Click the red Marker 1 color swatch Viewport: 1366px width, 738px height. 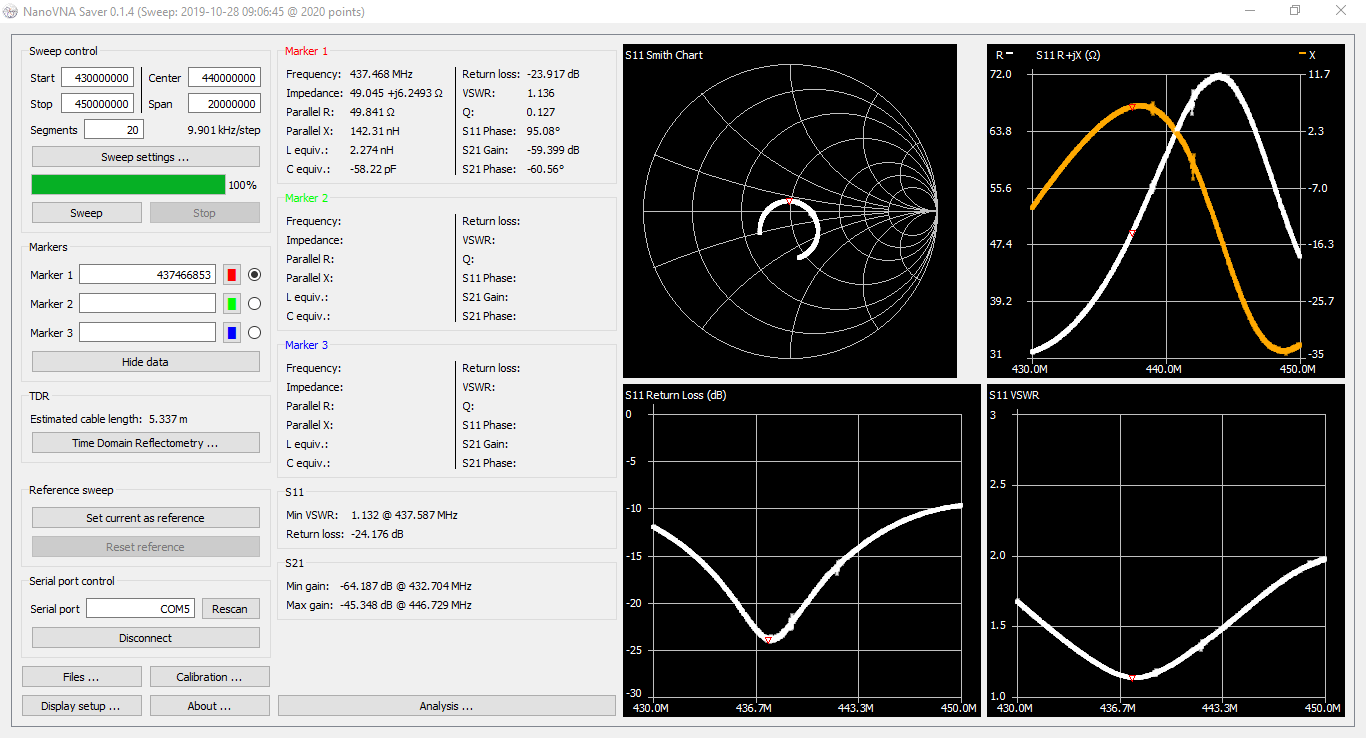coord(231,274)
